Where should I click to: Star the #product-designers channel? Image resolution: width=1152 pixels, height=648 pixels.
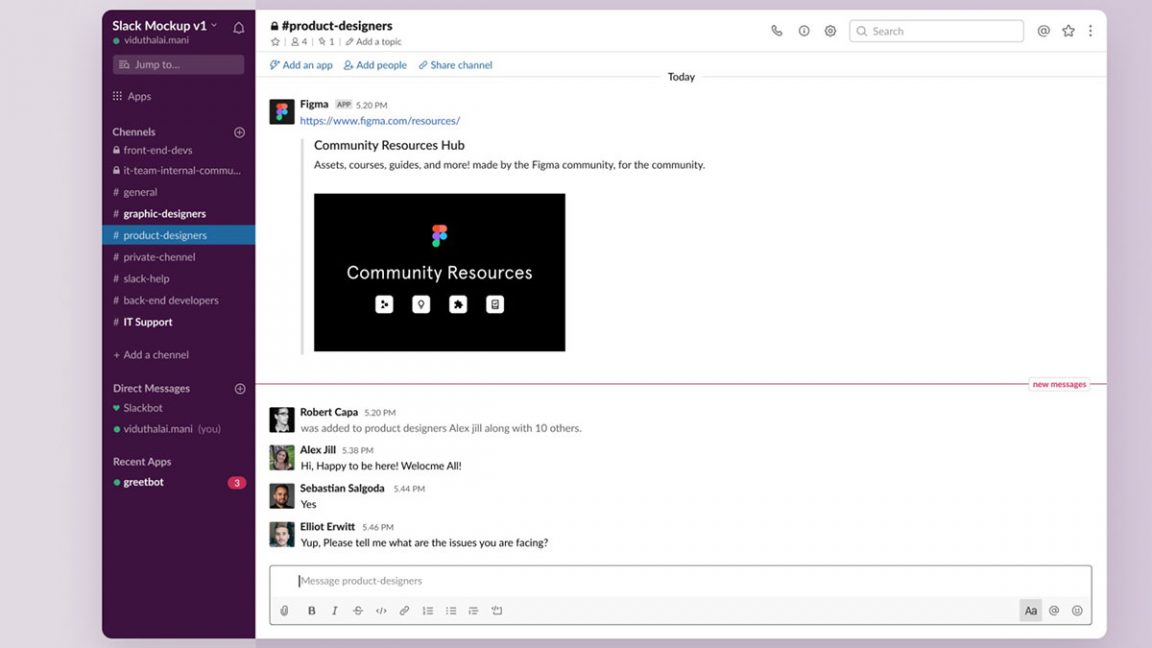tap(276, 42)
